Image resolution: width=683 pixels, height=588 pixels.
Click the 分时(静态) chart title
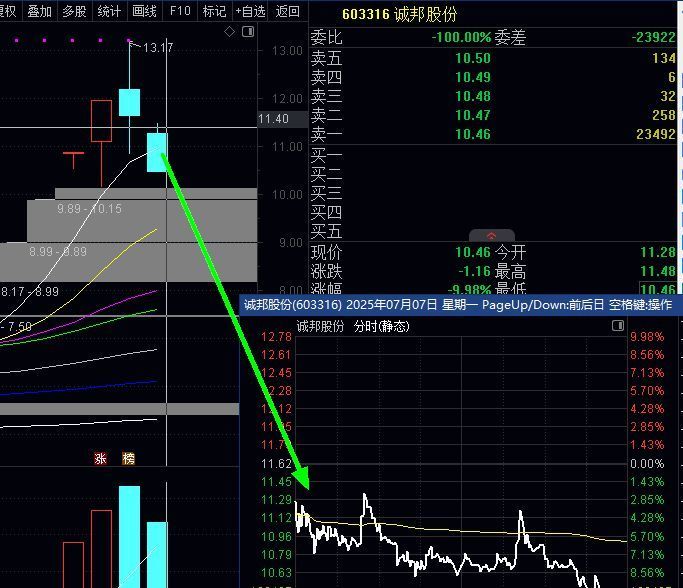click(382, 326)
